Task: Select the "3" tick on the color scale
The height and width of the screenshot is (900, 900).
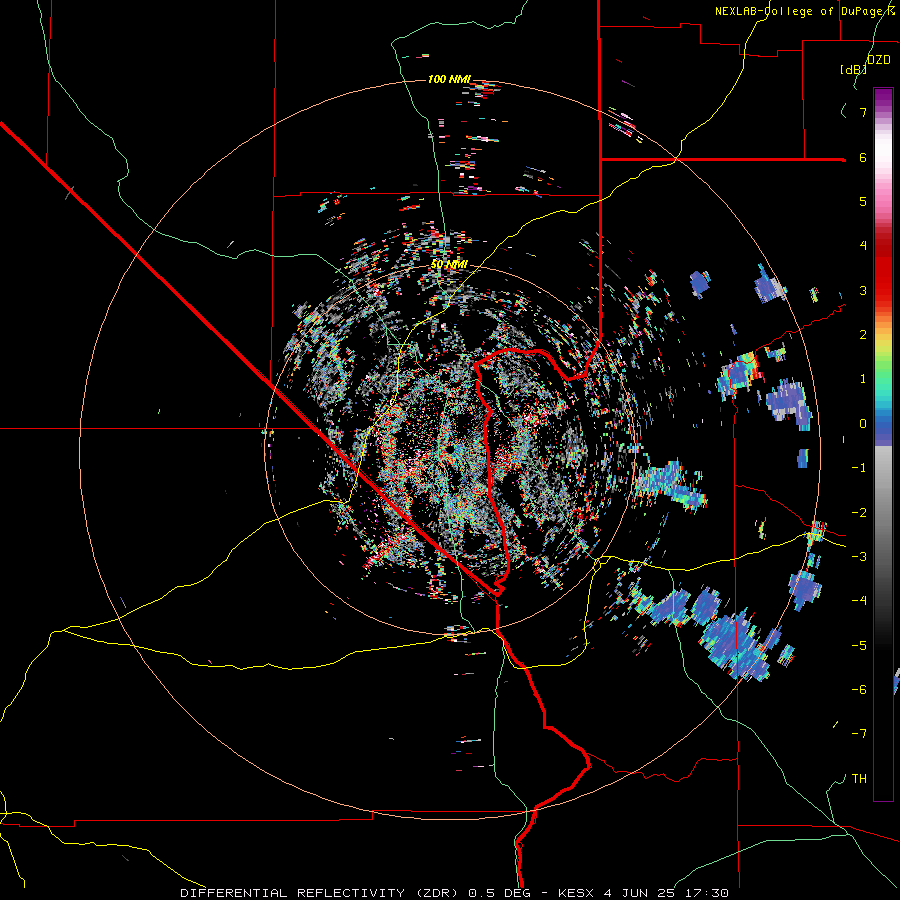Action: 863,290
